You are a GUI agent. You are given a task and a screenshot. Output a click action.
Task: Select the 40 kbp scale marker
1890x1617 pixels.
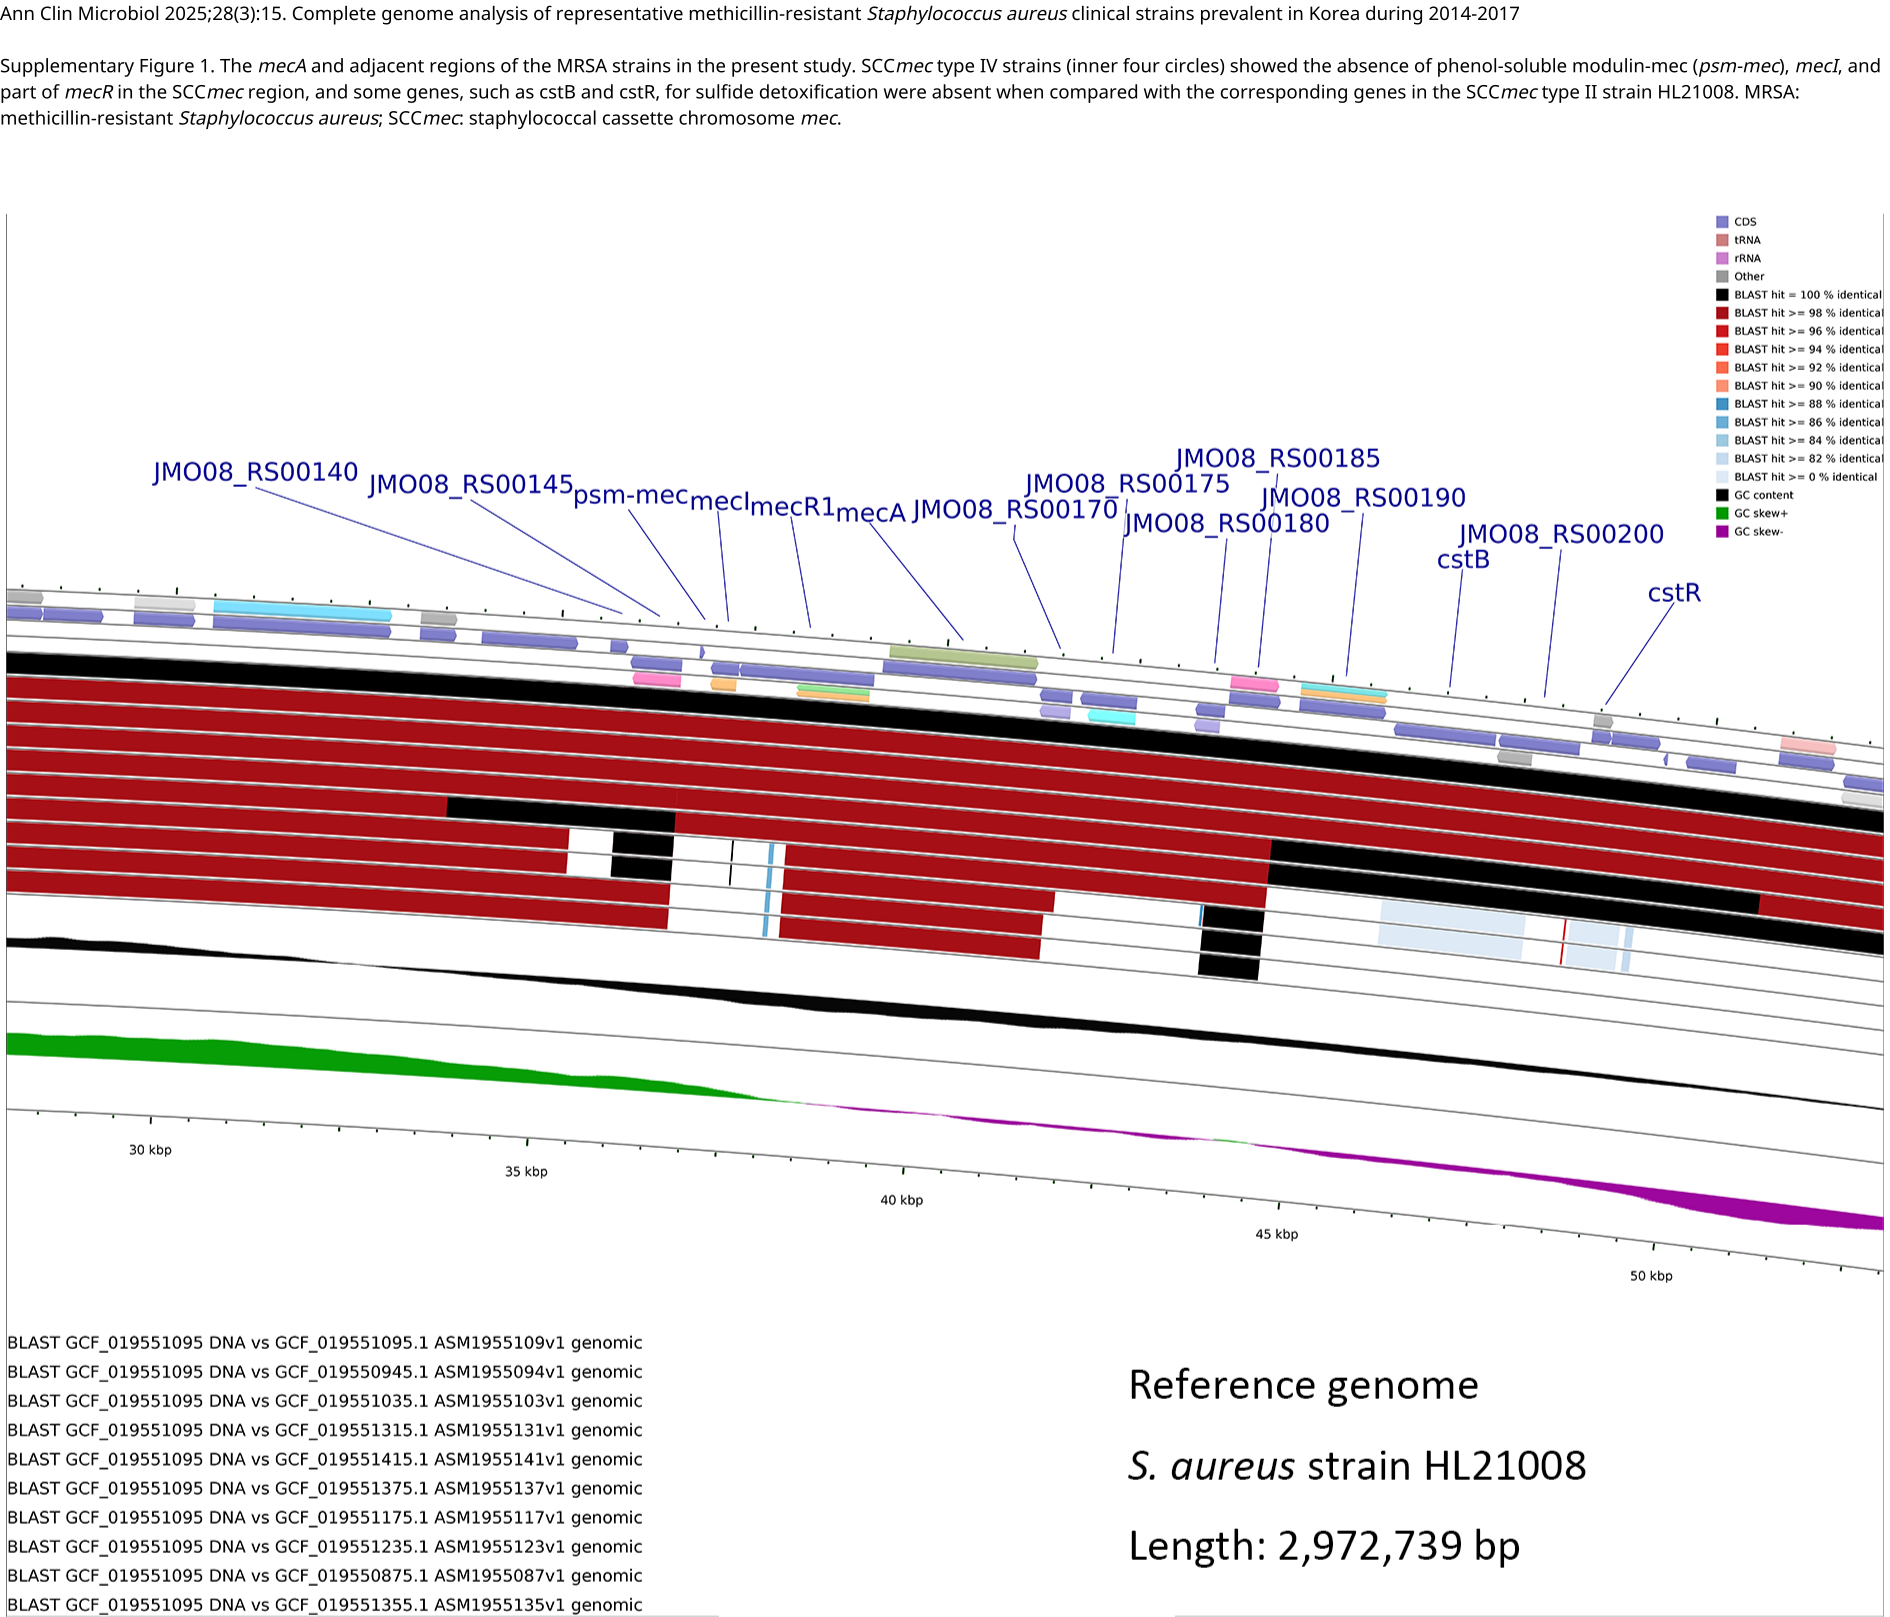(901, 1200)
